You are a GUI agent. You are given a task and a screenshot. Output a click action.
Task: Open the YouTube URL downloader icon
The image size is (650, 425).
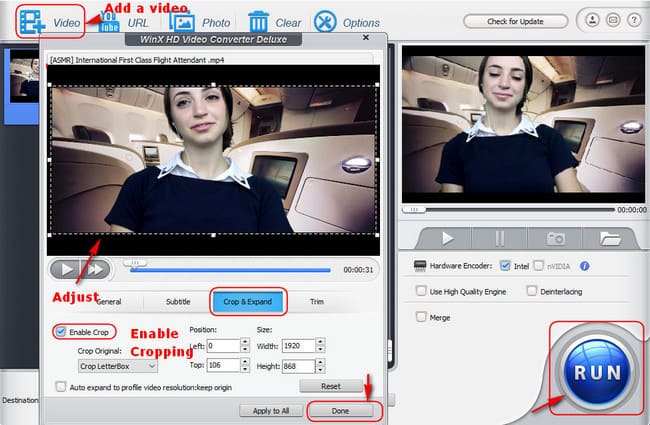click(x=109, y=22)
